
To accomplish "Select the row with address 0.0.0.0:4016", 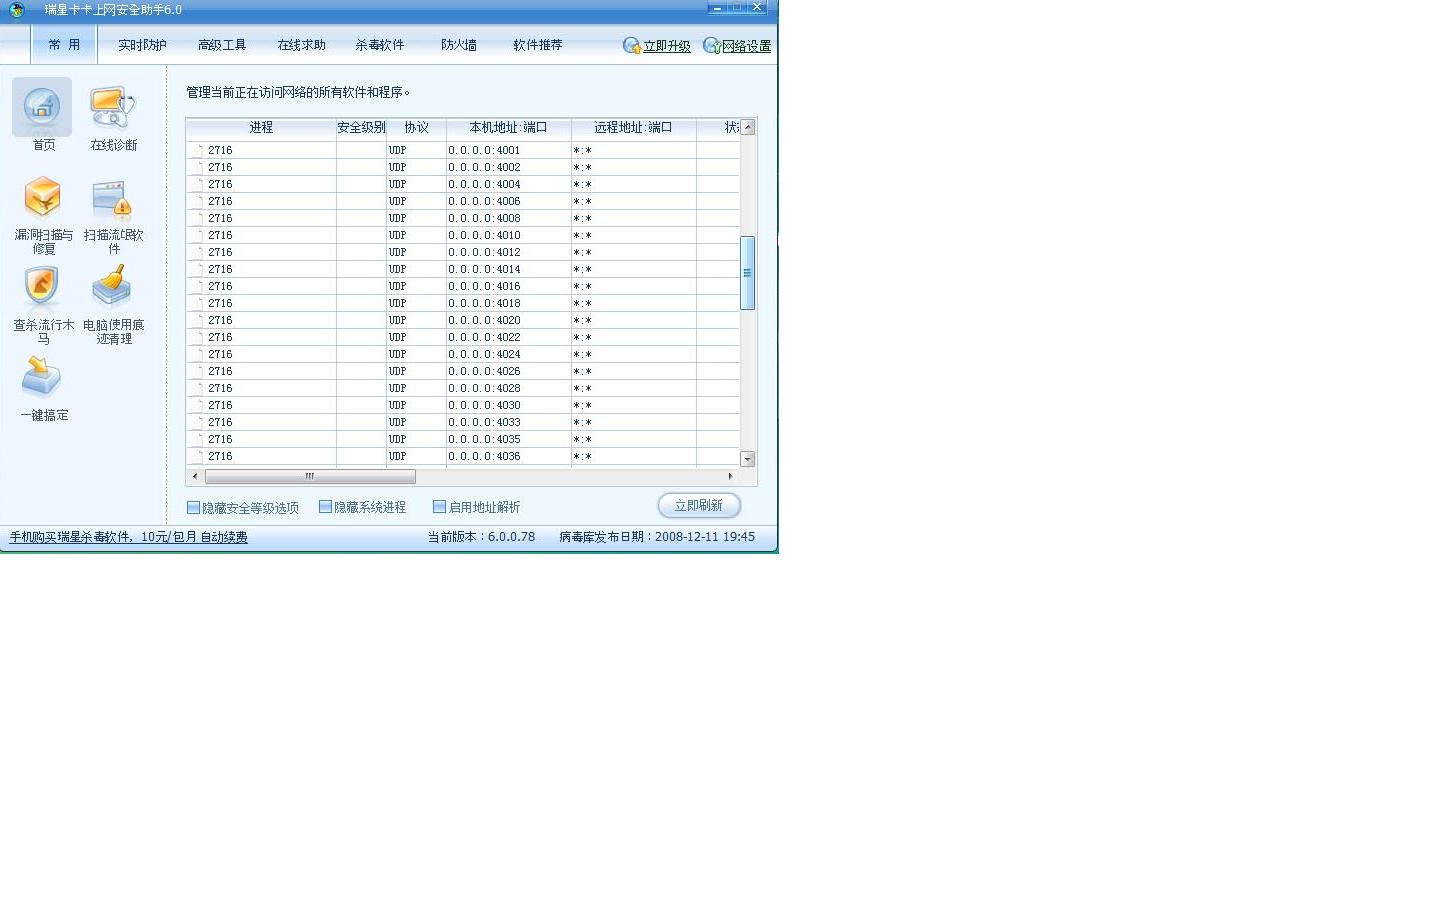I will point(463,286).
